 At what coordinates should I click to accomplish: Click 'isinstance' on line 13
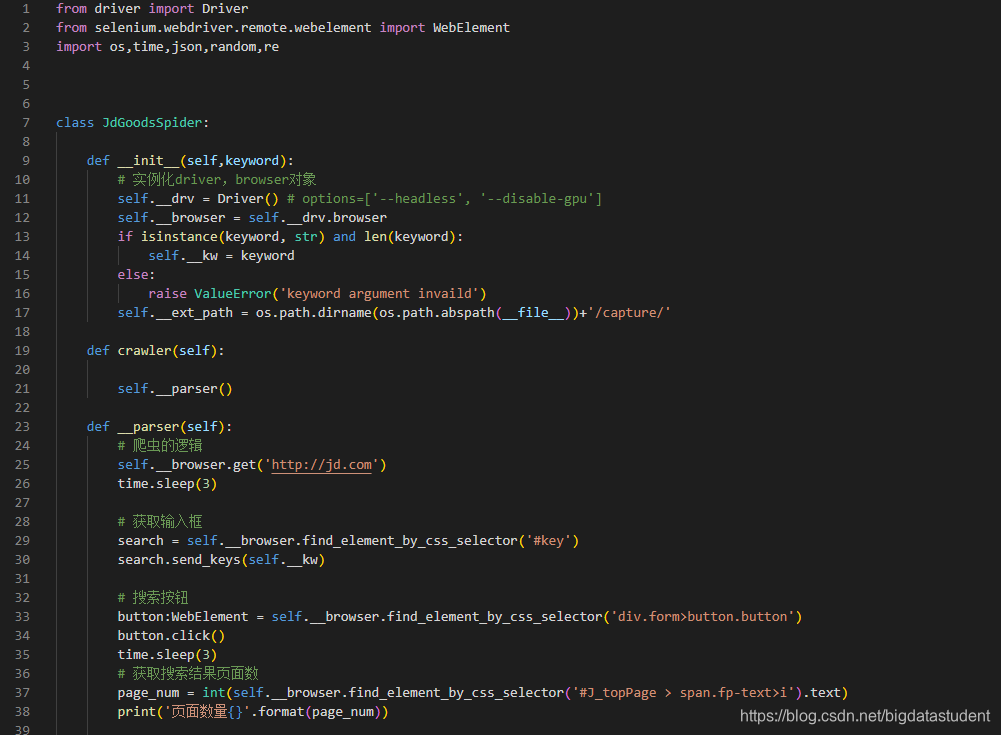pos(179,237)
